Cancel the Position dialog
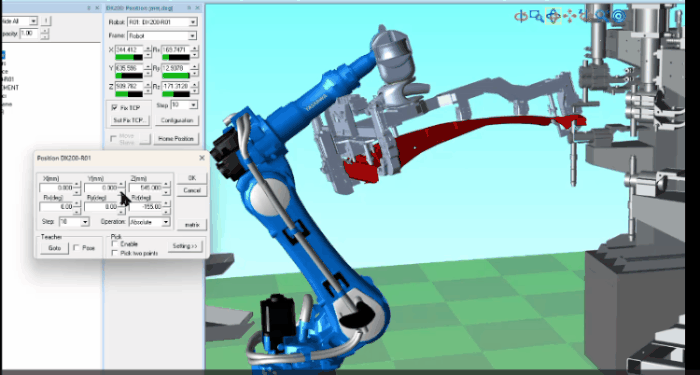This screenshot has height=375, width=700. (x=192, y=191)
